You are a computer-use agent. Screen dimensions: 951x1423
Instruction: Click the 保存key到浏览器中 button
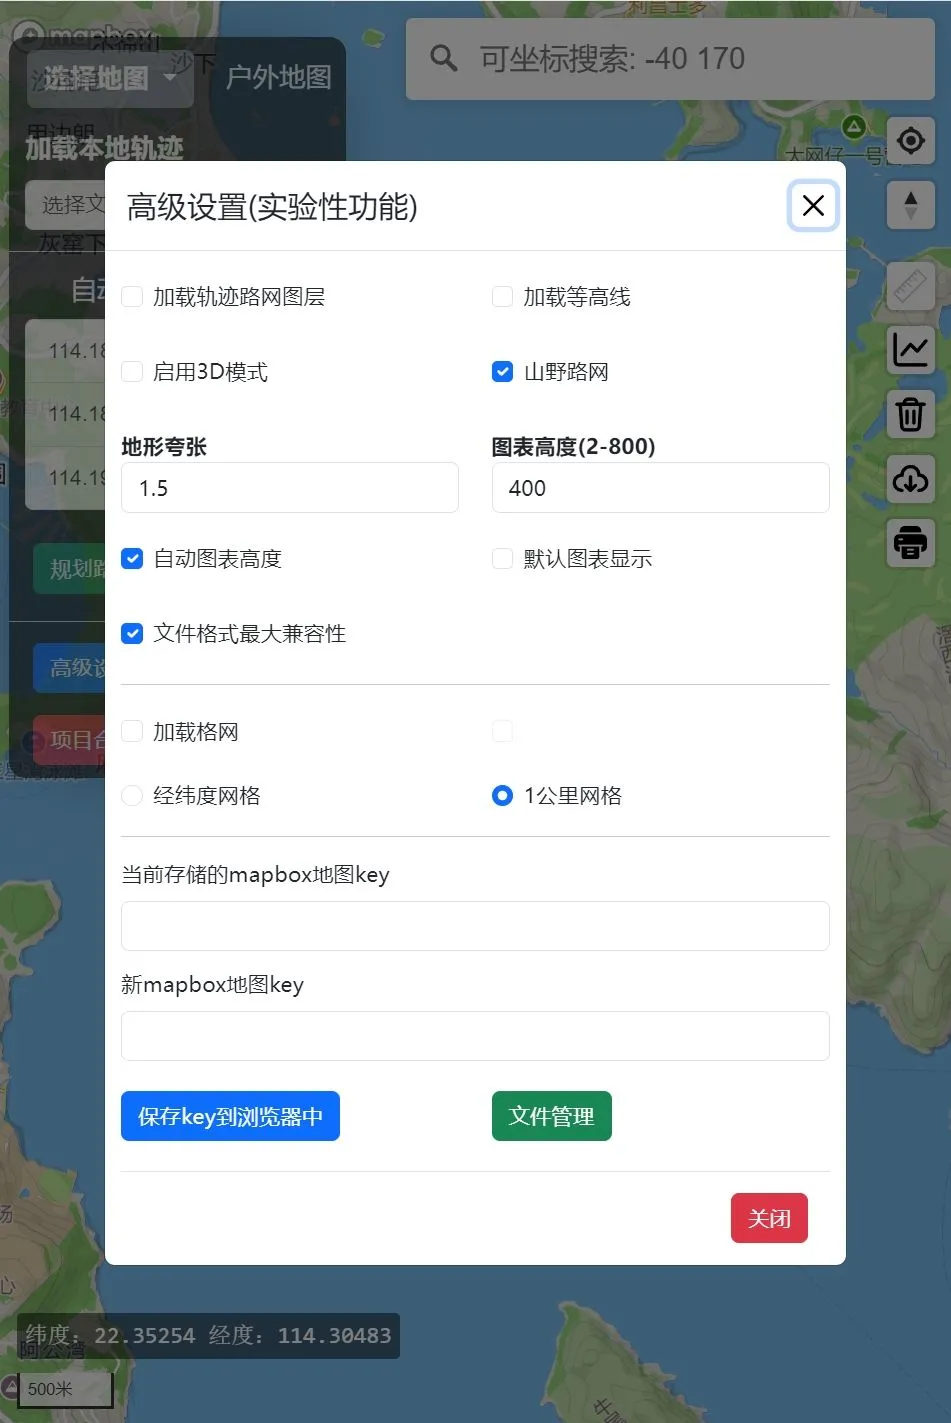coord(230,1116)
